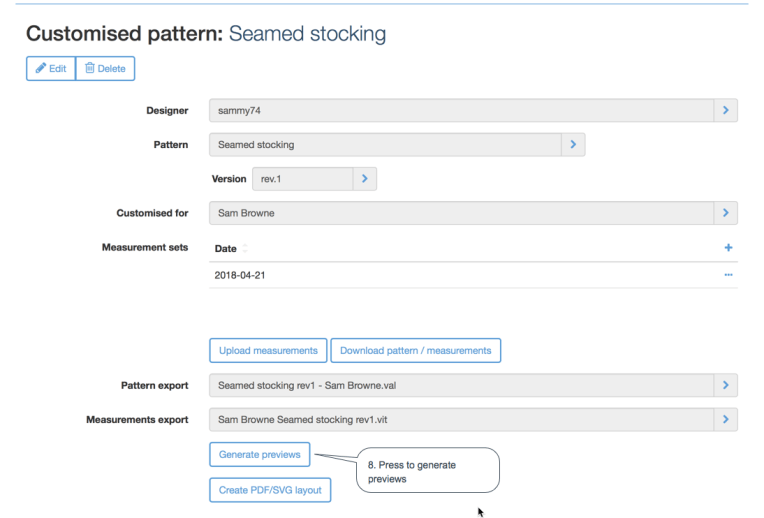
Task: Add a measurement set with plus icon
Action: click(728, 248)
